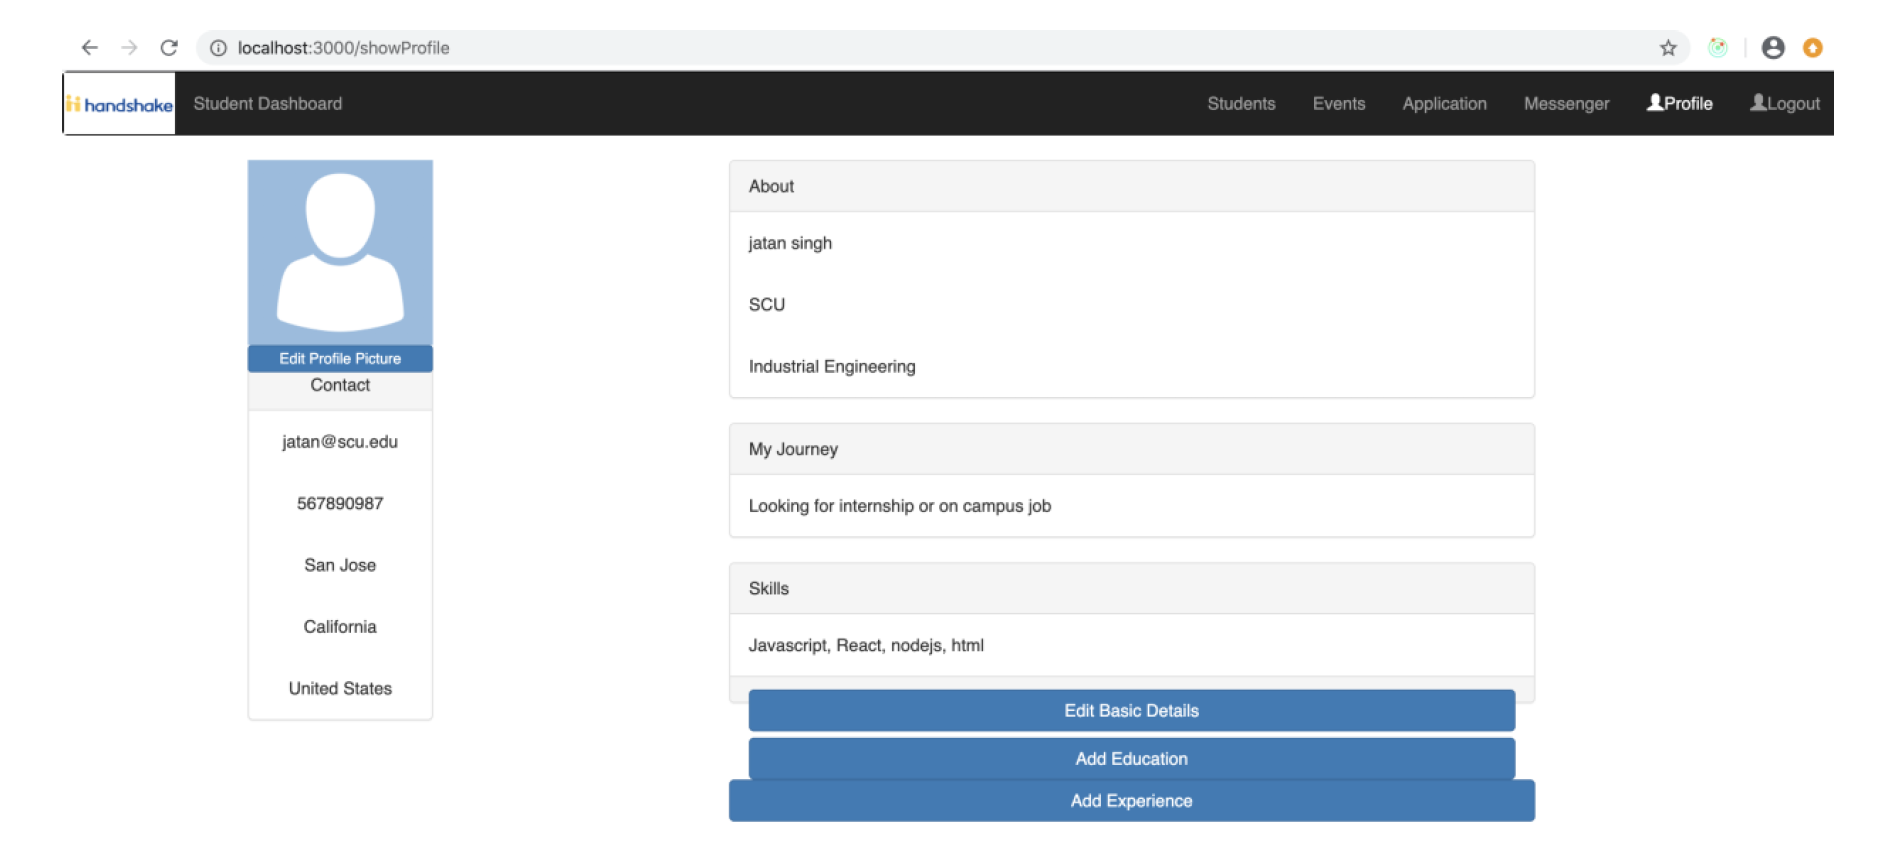Open the green circular browser extension icon

coord(1718,47)
